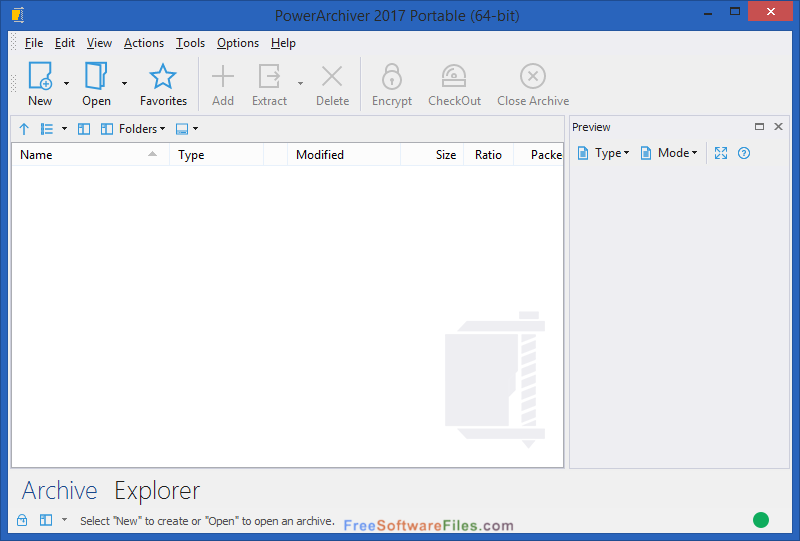Click the Preview fullscreen expand icon

coord(721,153)
